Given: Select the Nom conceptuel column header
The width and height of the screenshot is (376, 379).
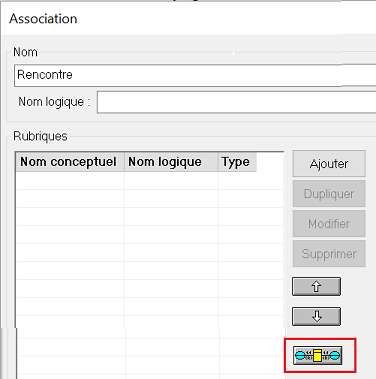Looking at the screenshot, I should (x=70, y=162).
